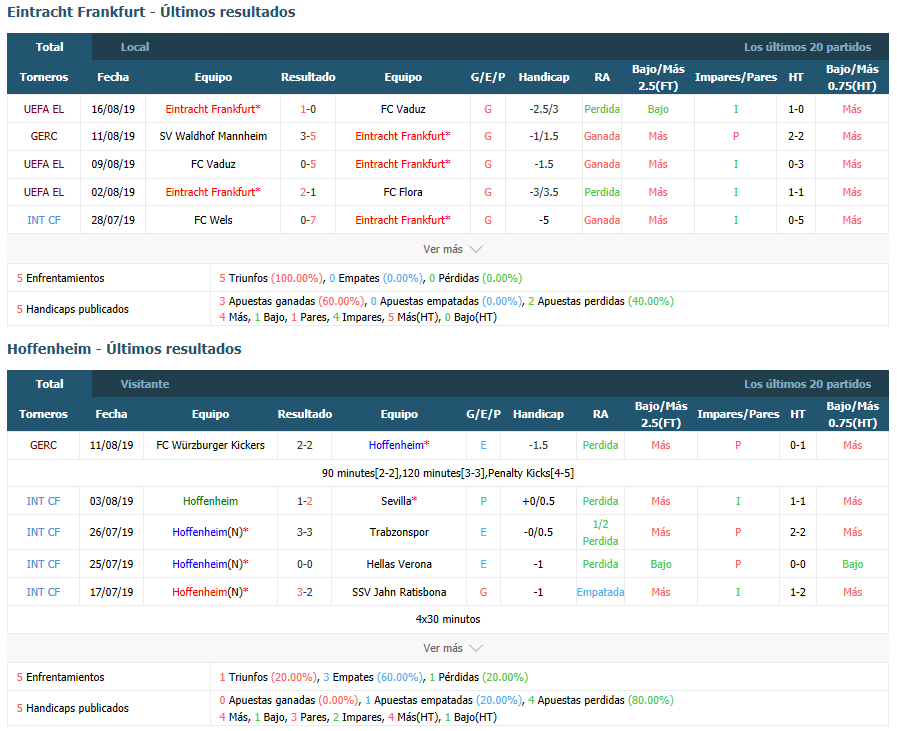Image resolution: width=897 pixels, height=731 pixels.
Task: Click INT CF tournament in 03/08/19 row
Action: coord(43,501)
